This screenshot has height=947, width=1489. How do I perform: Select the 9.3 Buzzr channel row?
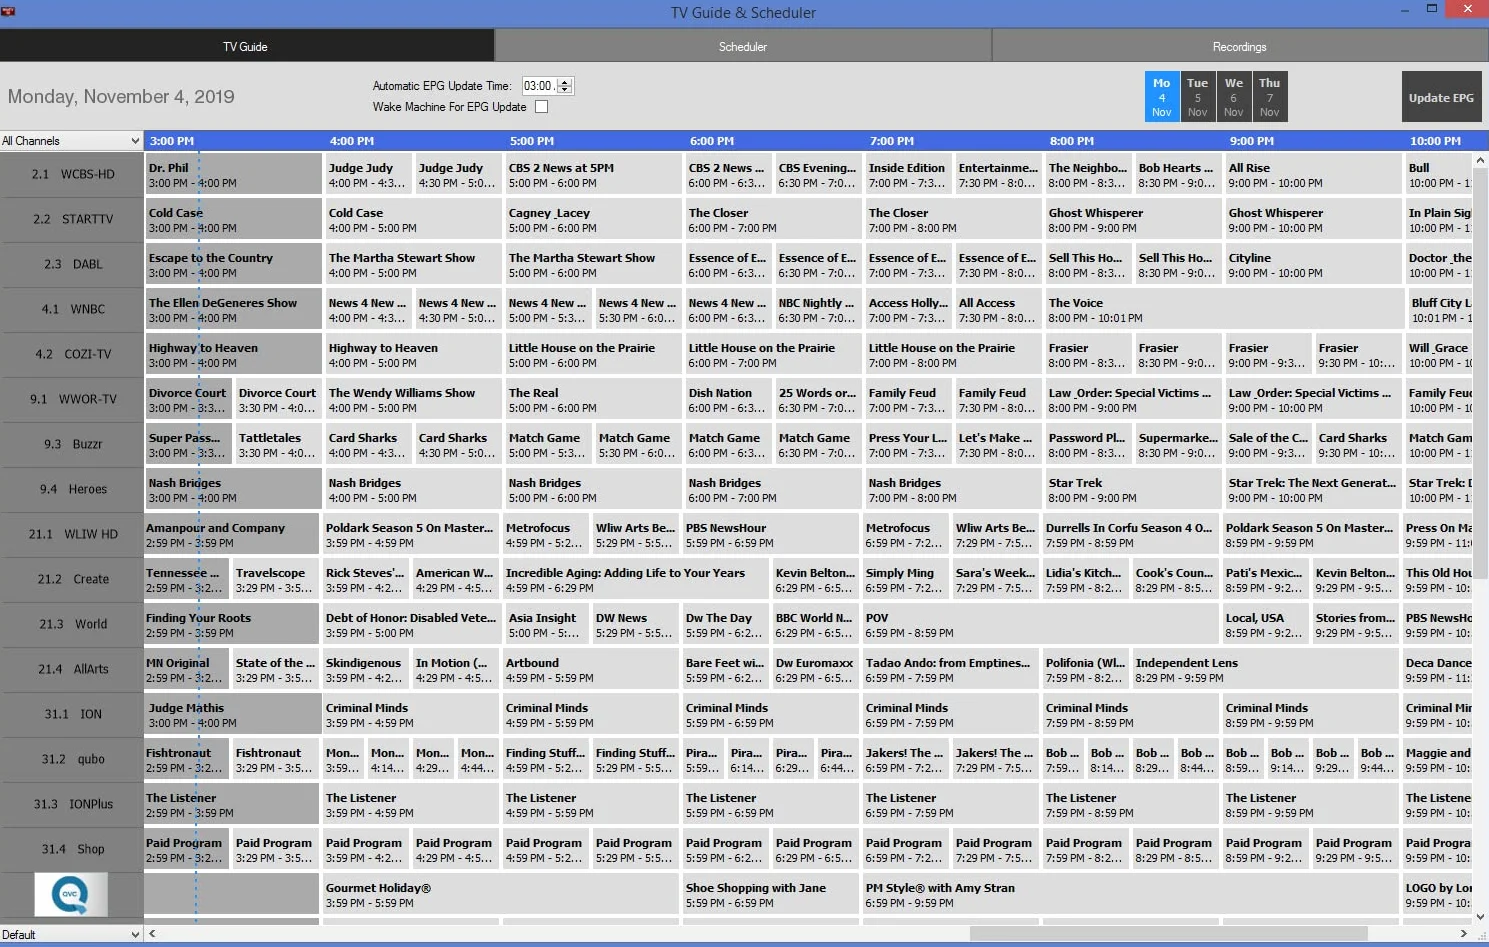click(x=72, y=444)
